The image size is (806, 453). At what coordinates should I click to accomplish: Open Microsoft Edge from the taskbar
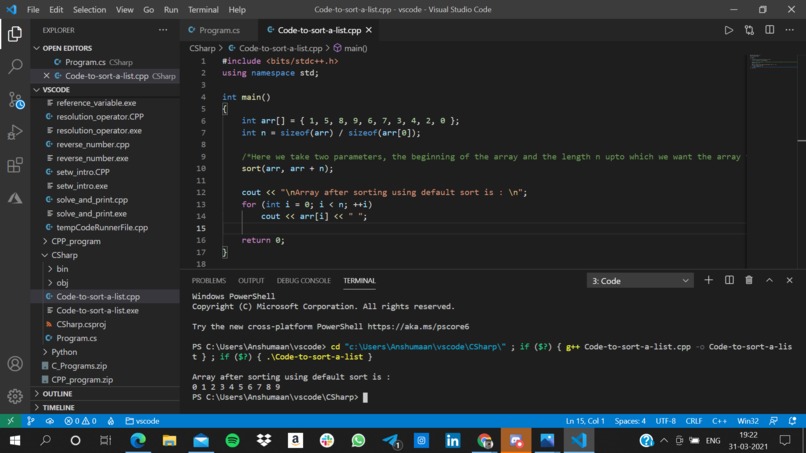138,440
